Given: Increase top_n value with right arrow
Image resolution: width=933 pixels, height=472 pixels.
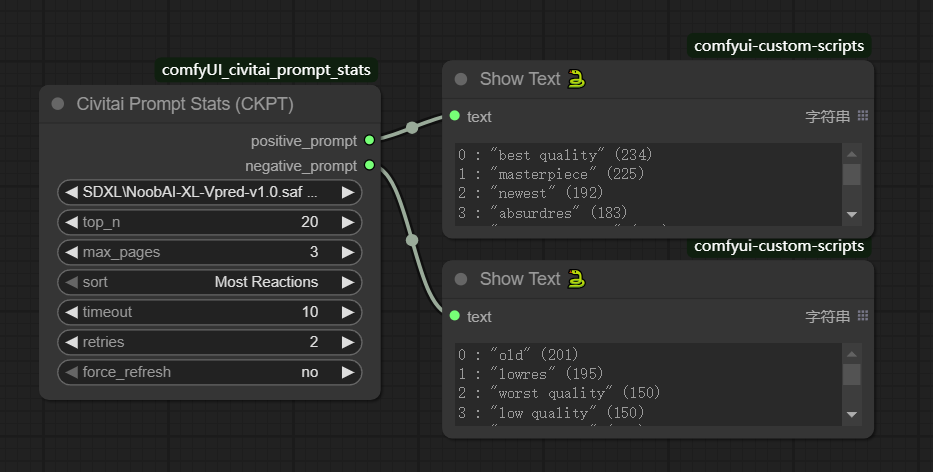Looking at the screenshot, I should click(348, 222).
